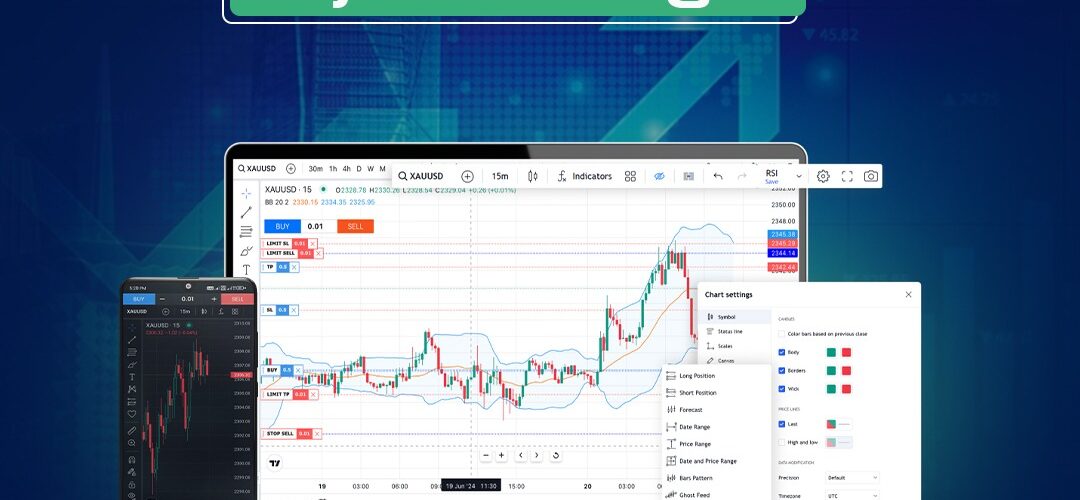1080x500 pixels.
Task: Toggle the Last price line checkbox
Action: [x=782, y=424]
